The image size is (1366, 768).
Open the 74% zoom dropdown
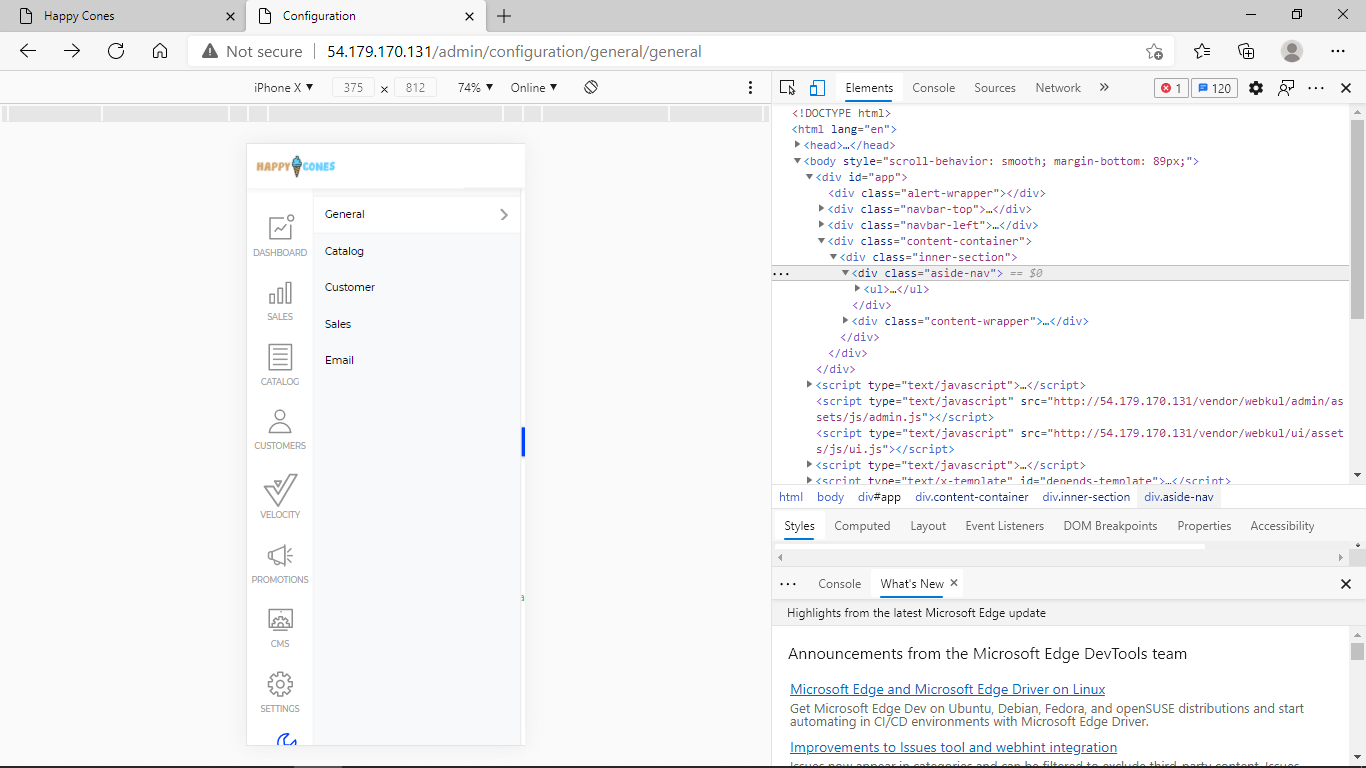[475, 88]
